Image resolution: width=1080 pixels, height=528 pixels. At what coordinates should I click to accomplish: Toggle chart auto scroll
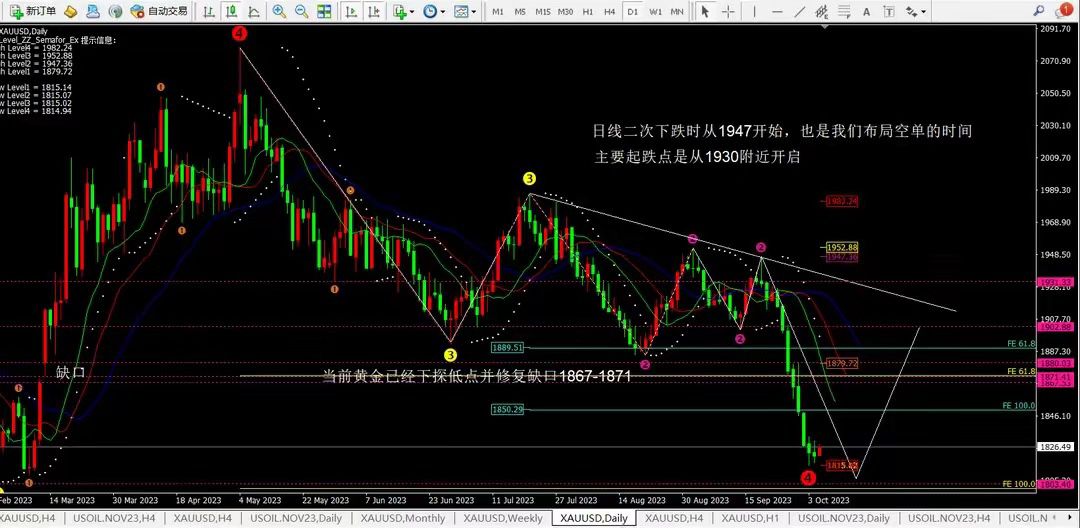[x=351, y=12]
